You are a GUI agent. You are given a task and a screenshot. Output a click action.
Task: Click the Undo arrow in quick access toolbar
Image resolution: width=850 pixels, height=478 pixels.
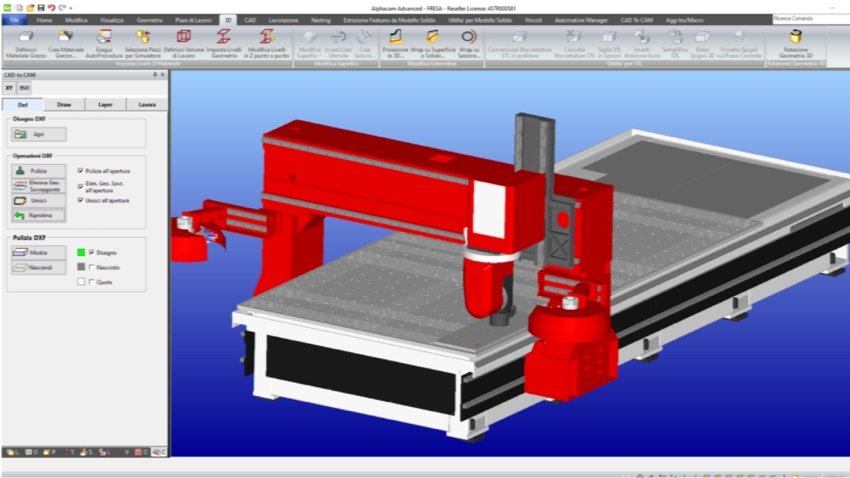coord(52,7)
